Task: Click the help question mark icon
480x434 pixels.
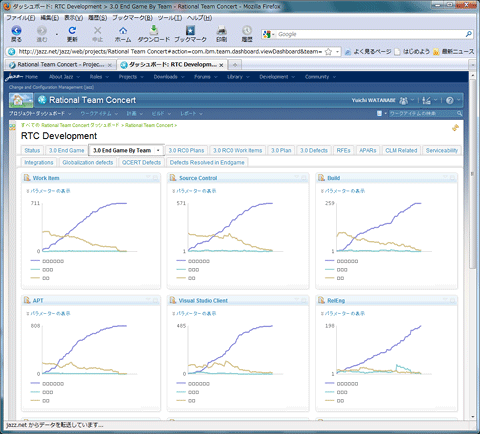Action: pyautogui.click(x=449, y=100)
